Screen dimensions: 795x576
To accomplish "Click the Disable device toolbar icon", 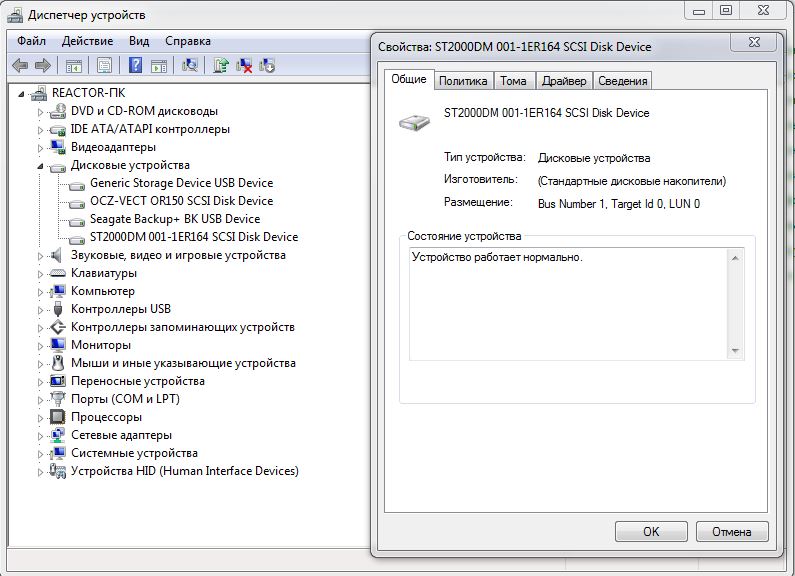I will click(x=267, y=66).
